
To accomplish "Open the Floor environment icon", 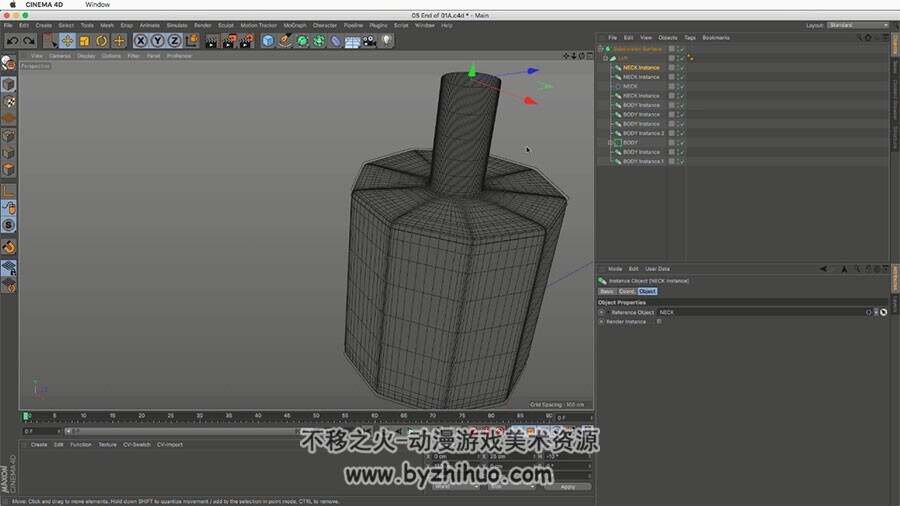I will tap(352, 41).
